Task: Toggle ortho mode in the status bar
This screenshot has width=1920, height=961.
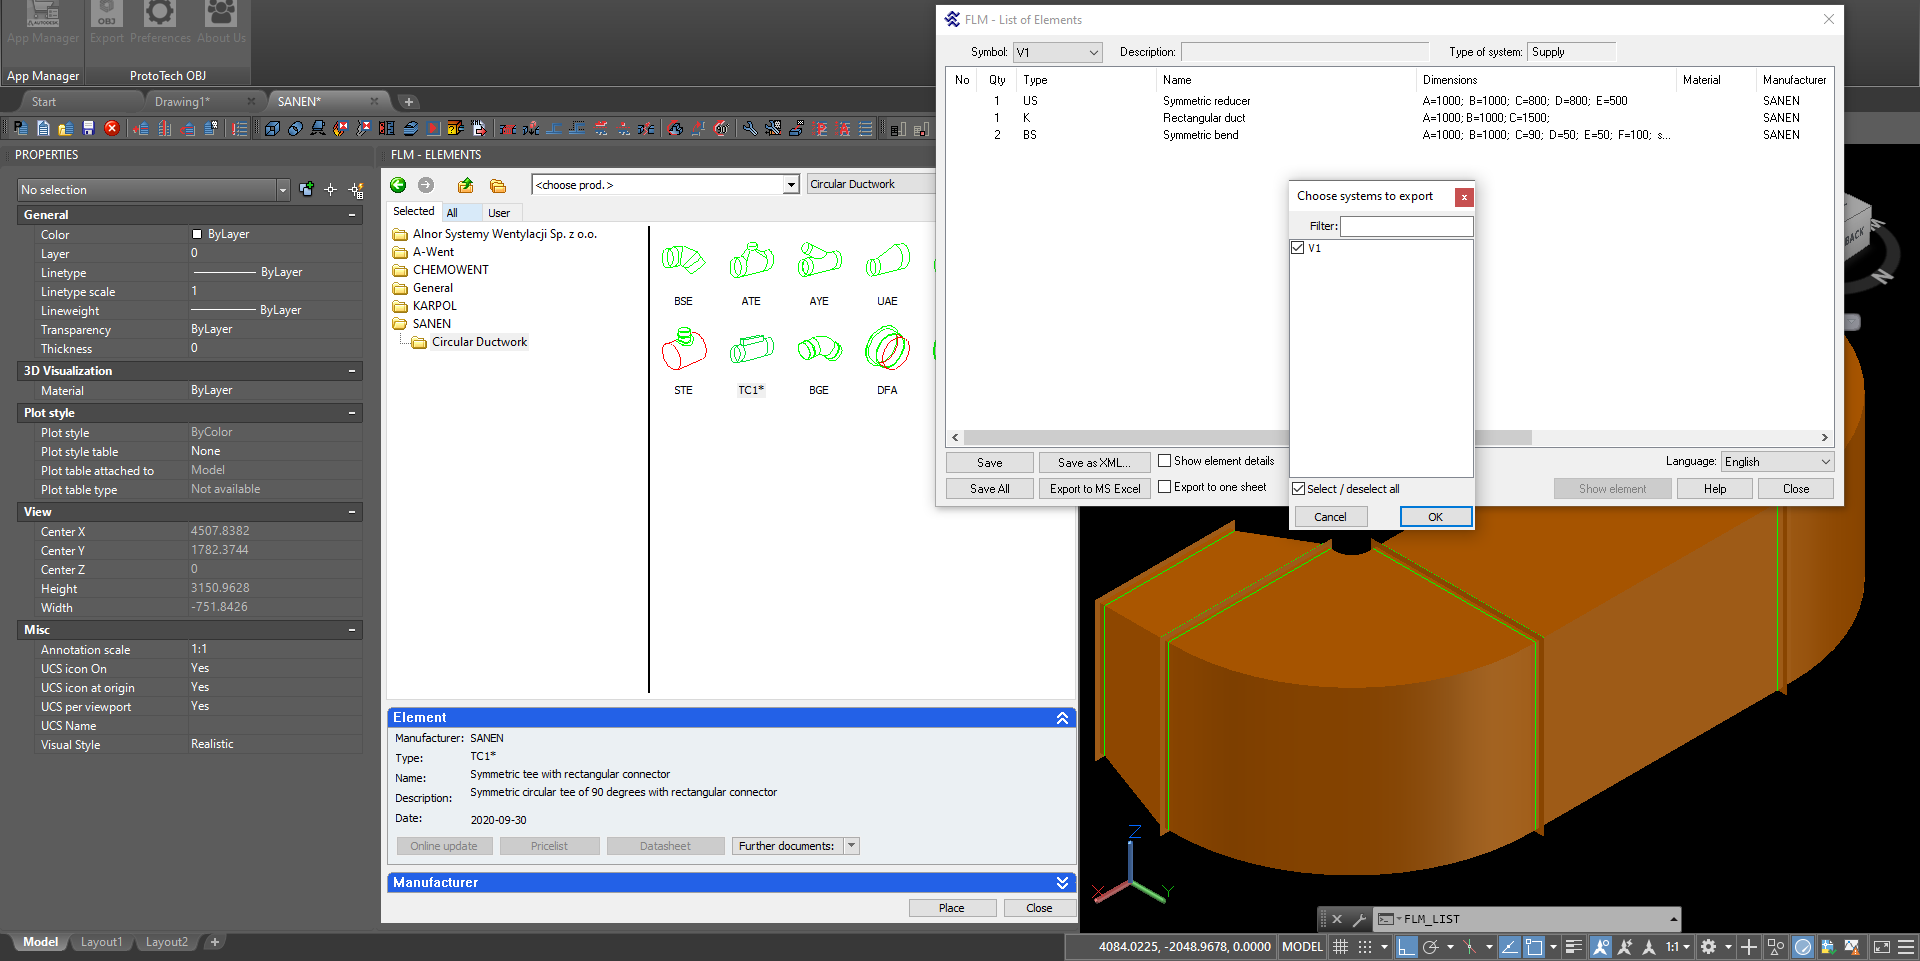Action: point(1406,946)
